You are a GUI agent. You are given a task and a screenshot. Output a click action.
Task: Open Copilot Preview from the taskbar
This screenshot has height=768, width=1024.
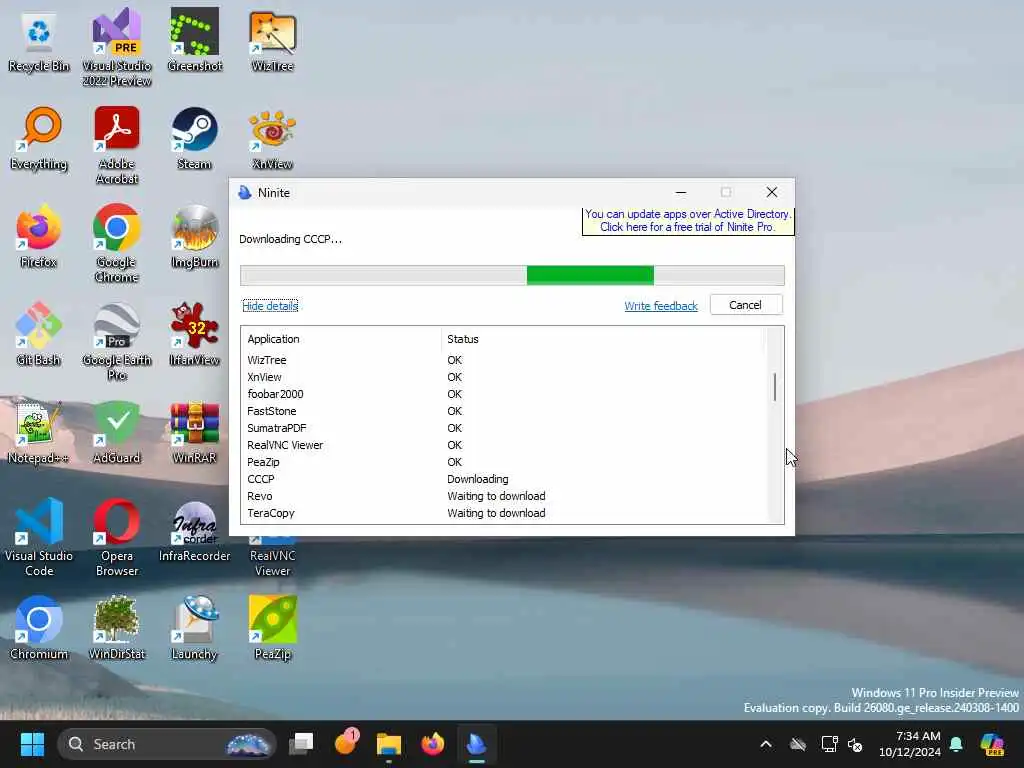point(992,744)
